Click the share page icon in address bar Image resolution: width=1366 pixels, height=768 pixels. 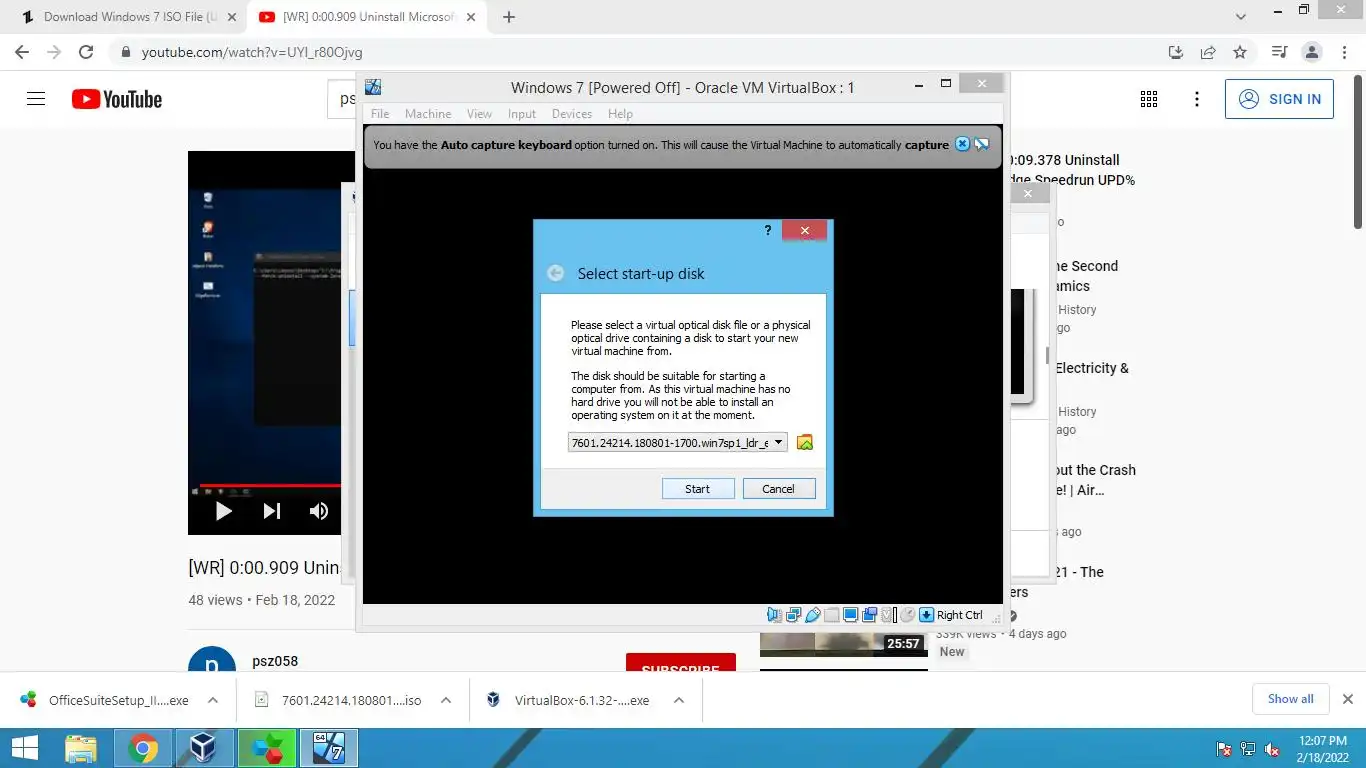pyautogui.click(x=1208, y=52)
